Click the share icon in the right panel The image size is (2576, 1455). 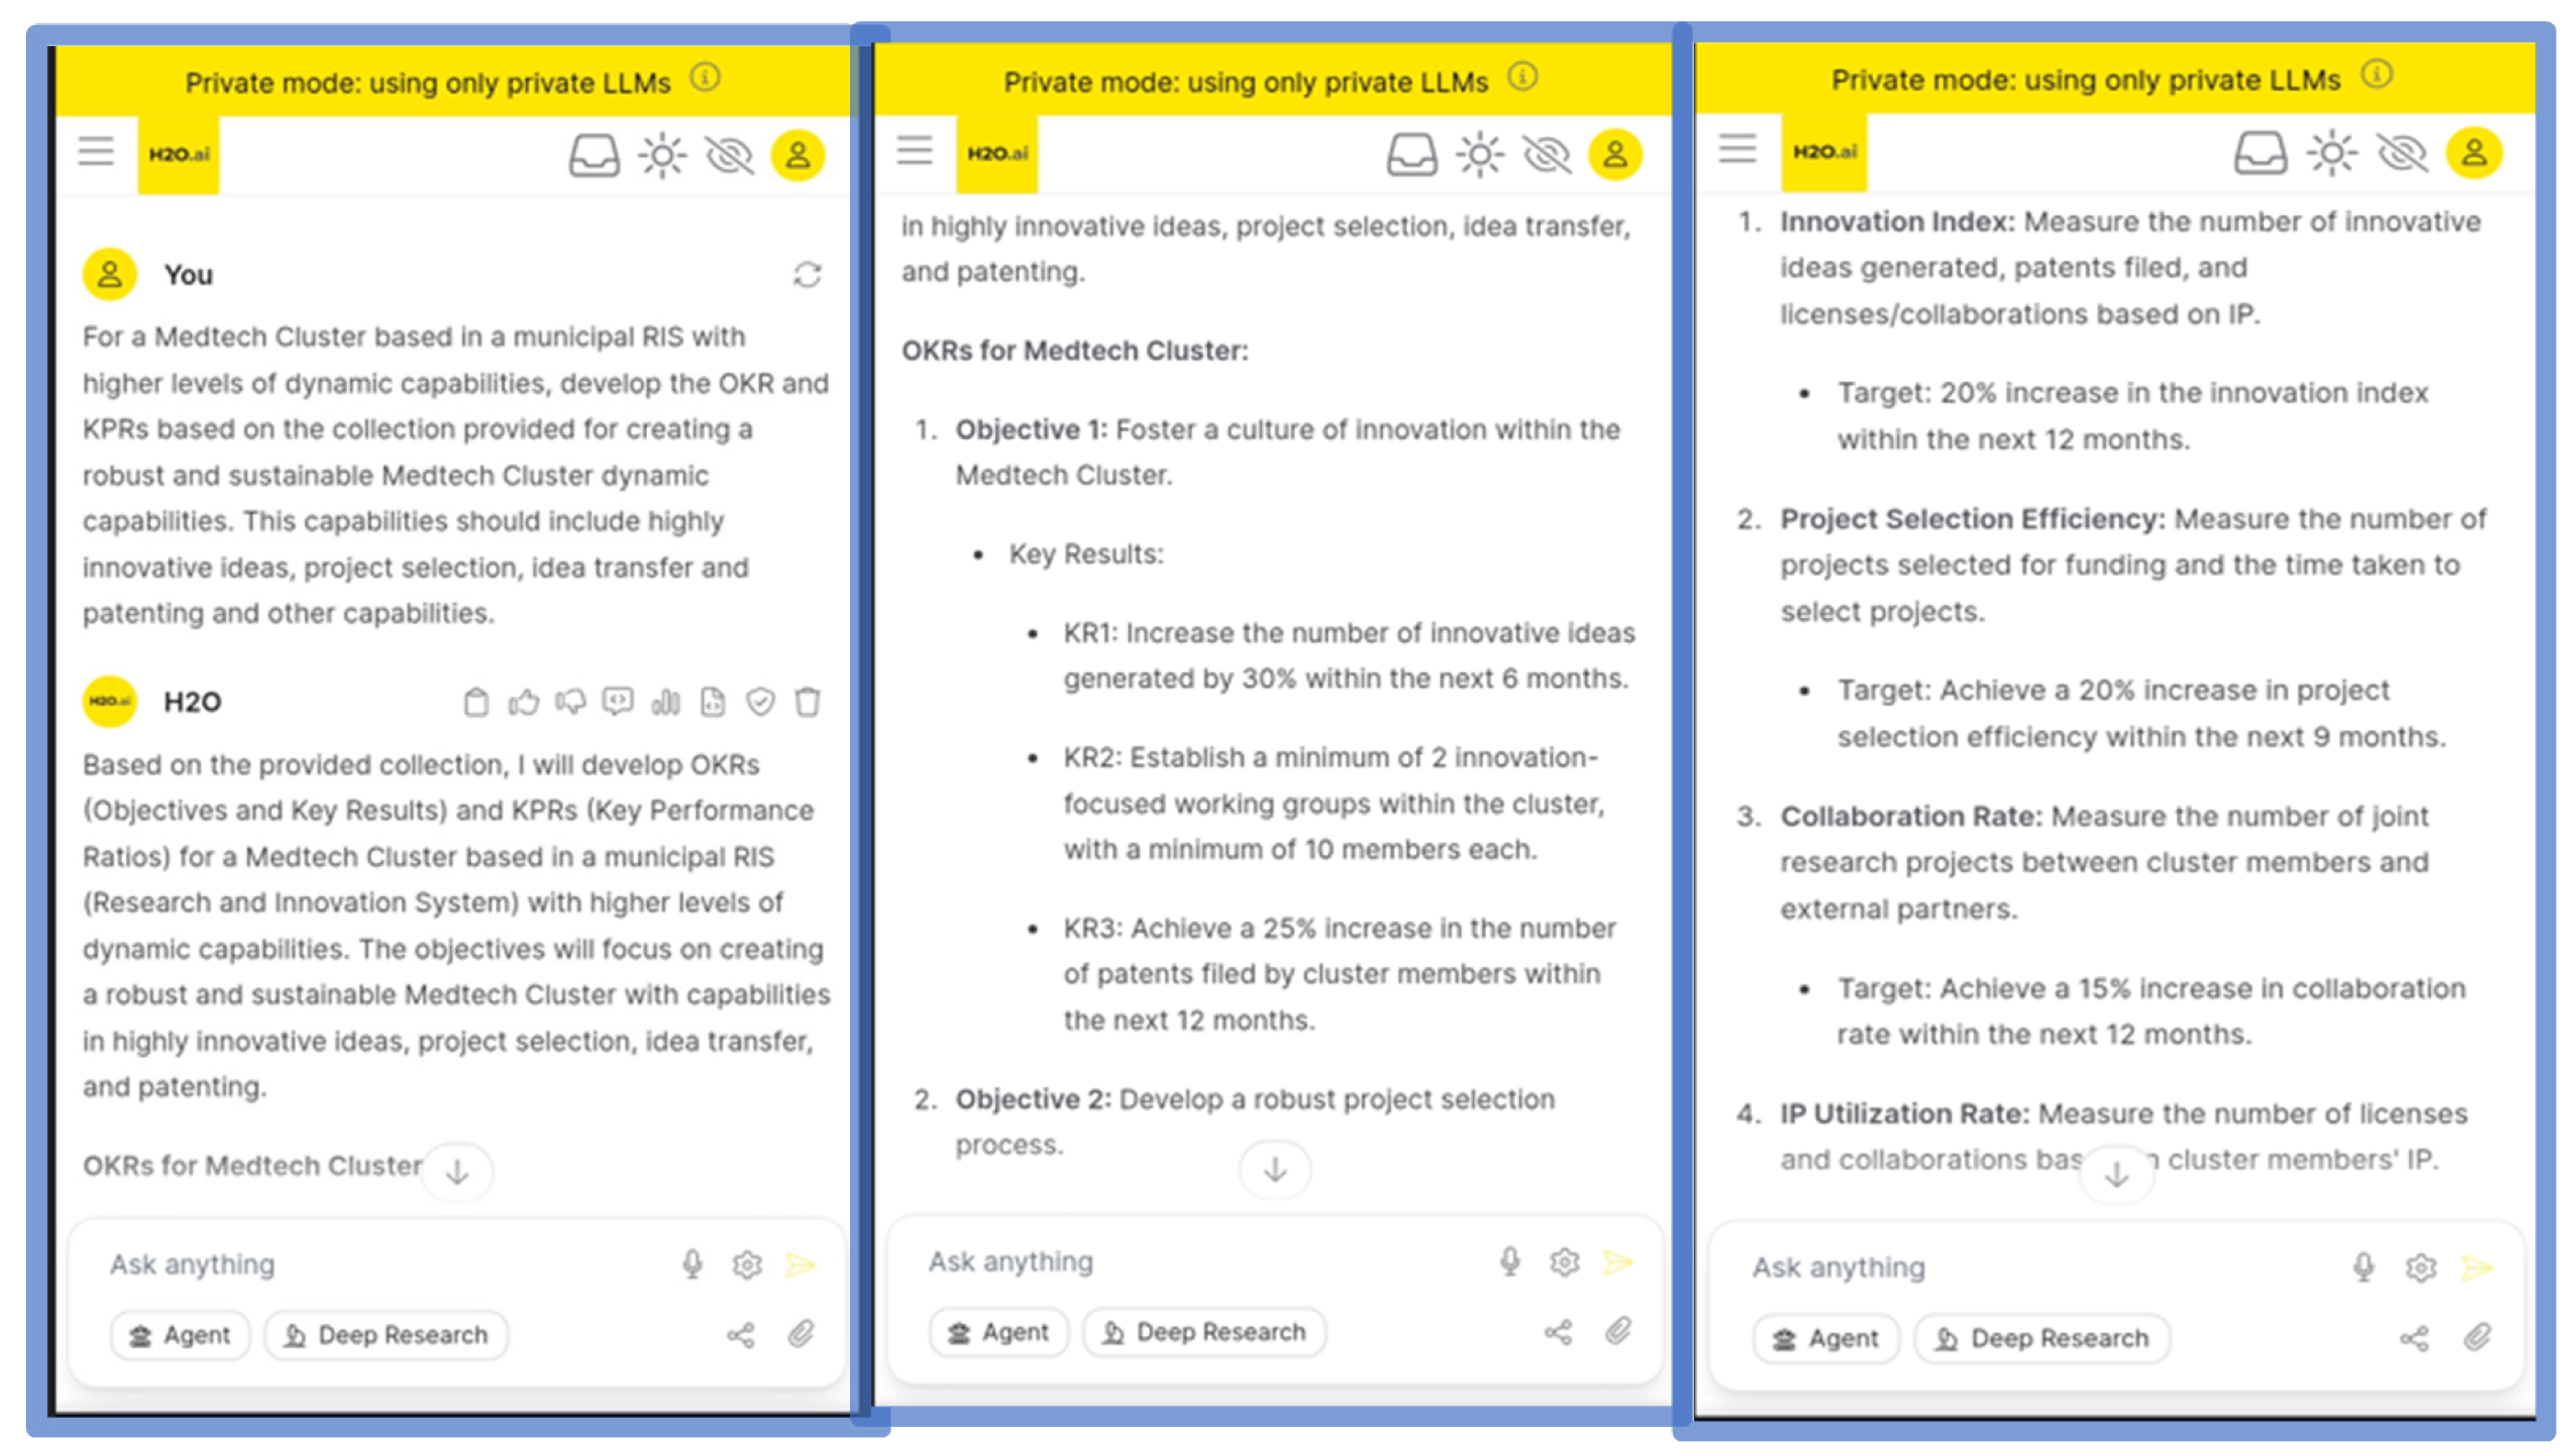(x=2413, y=1338)
